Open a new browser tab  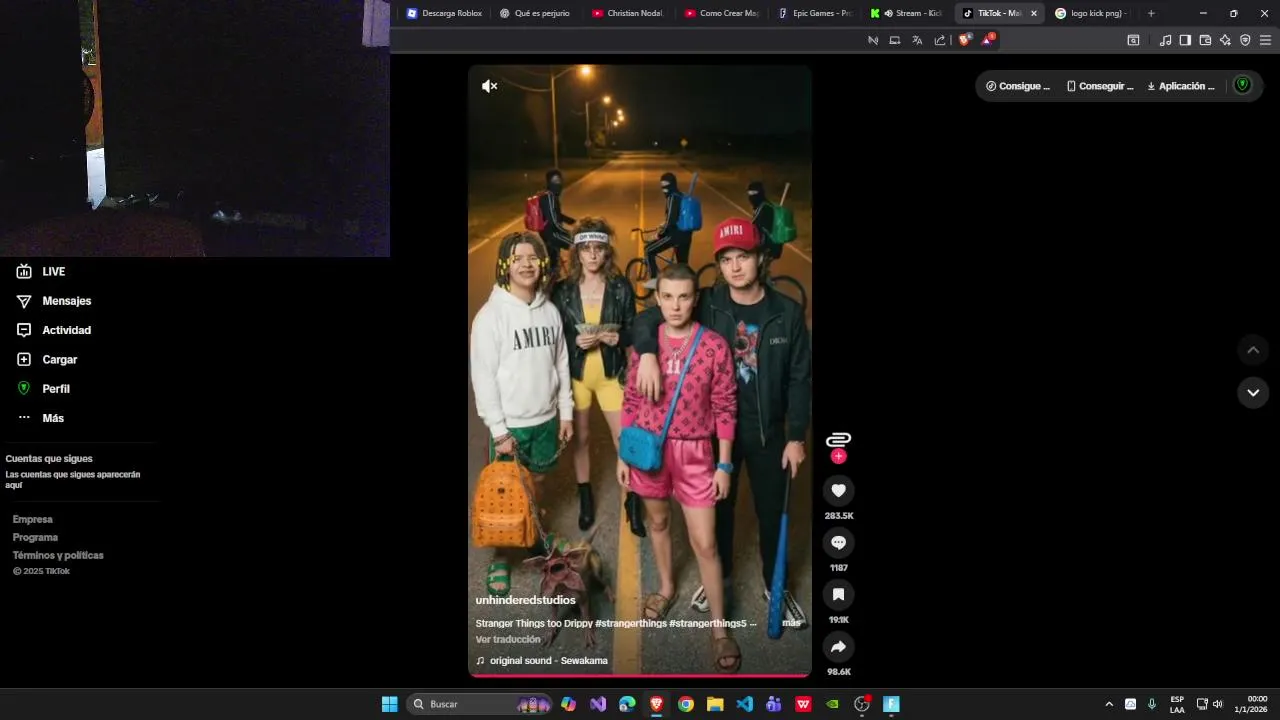1151,13
